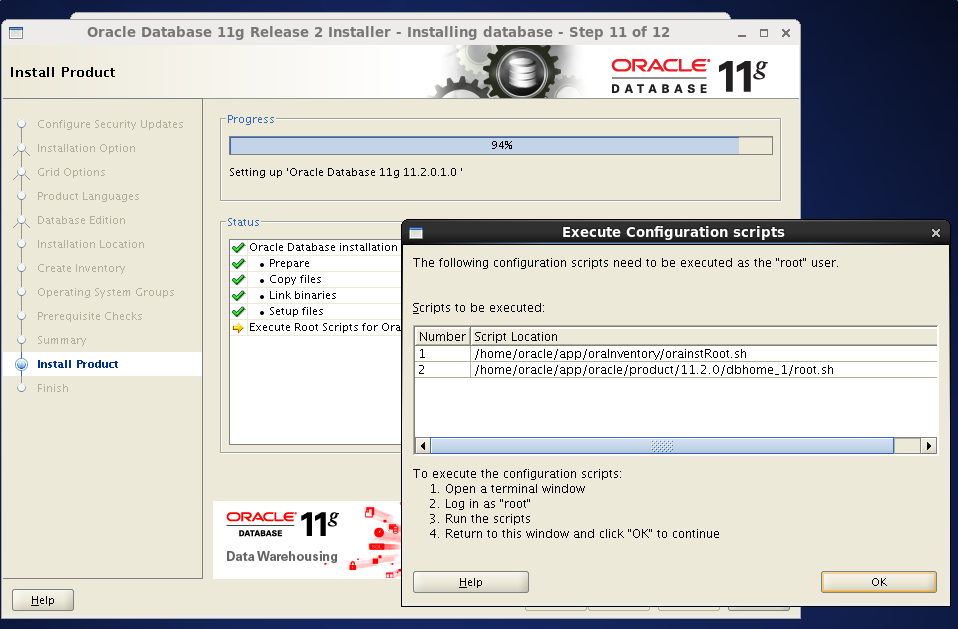Click Help button in the scripts dialog
Viewport: 958px width, 629px height.
click(x=470, y=582)
